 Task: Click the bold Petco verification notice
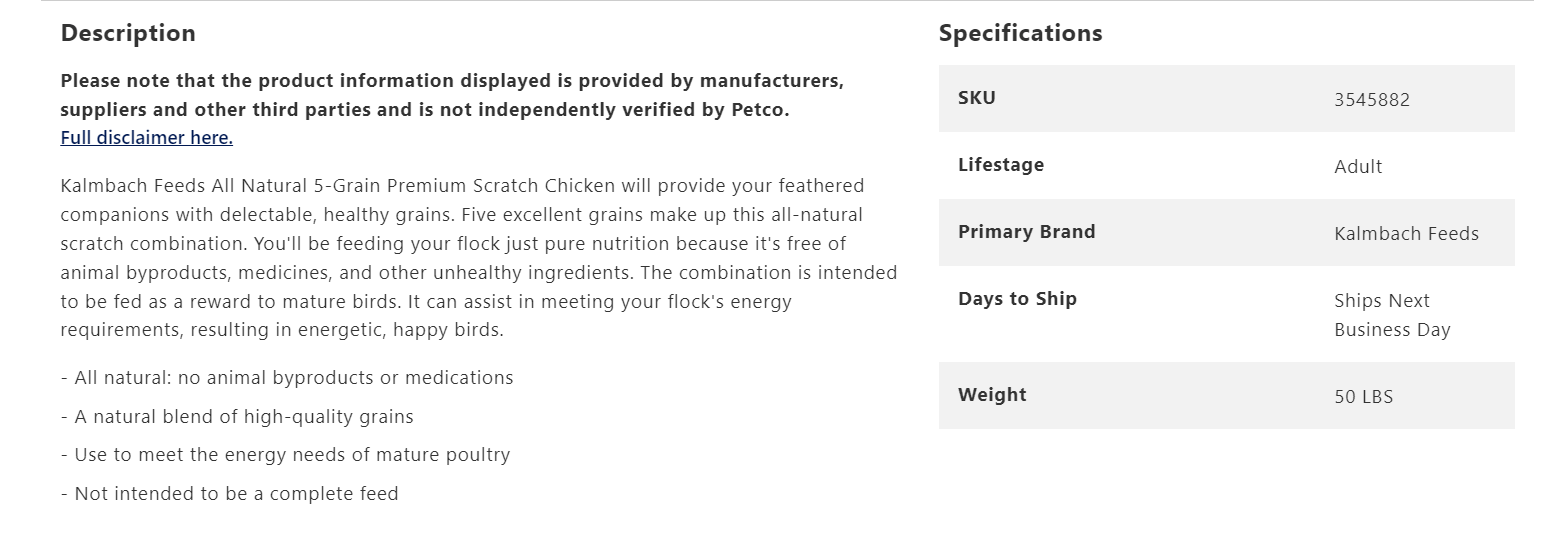(x=451, y=95)
